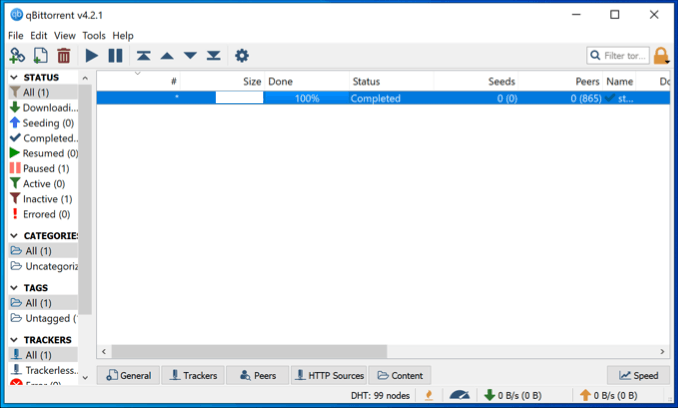Filter by Seeding (0) status
The height and width of the screenshot is (408, 678).
43,123
